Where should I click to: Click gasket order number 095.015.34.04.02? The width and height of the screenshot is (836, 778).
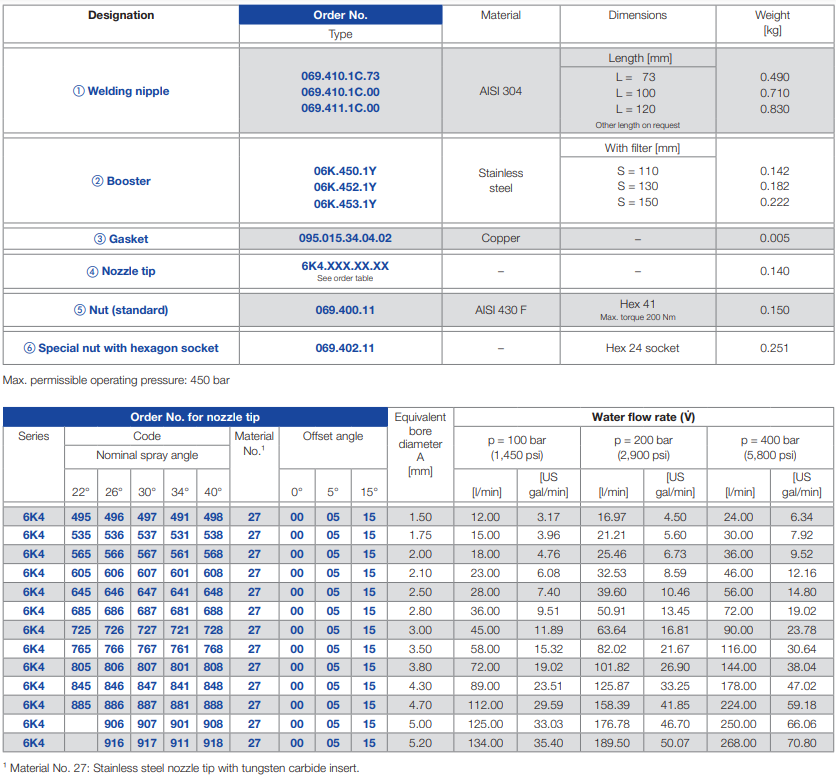click(x=345, y=238)
